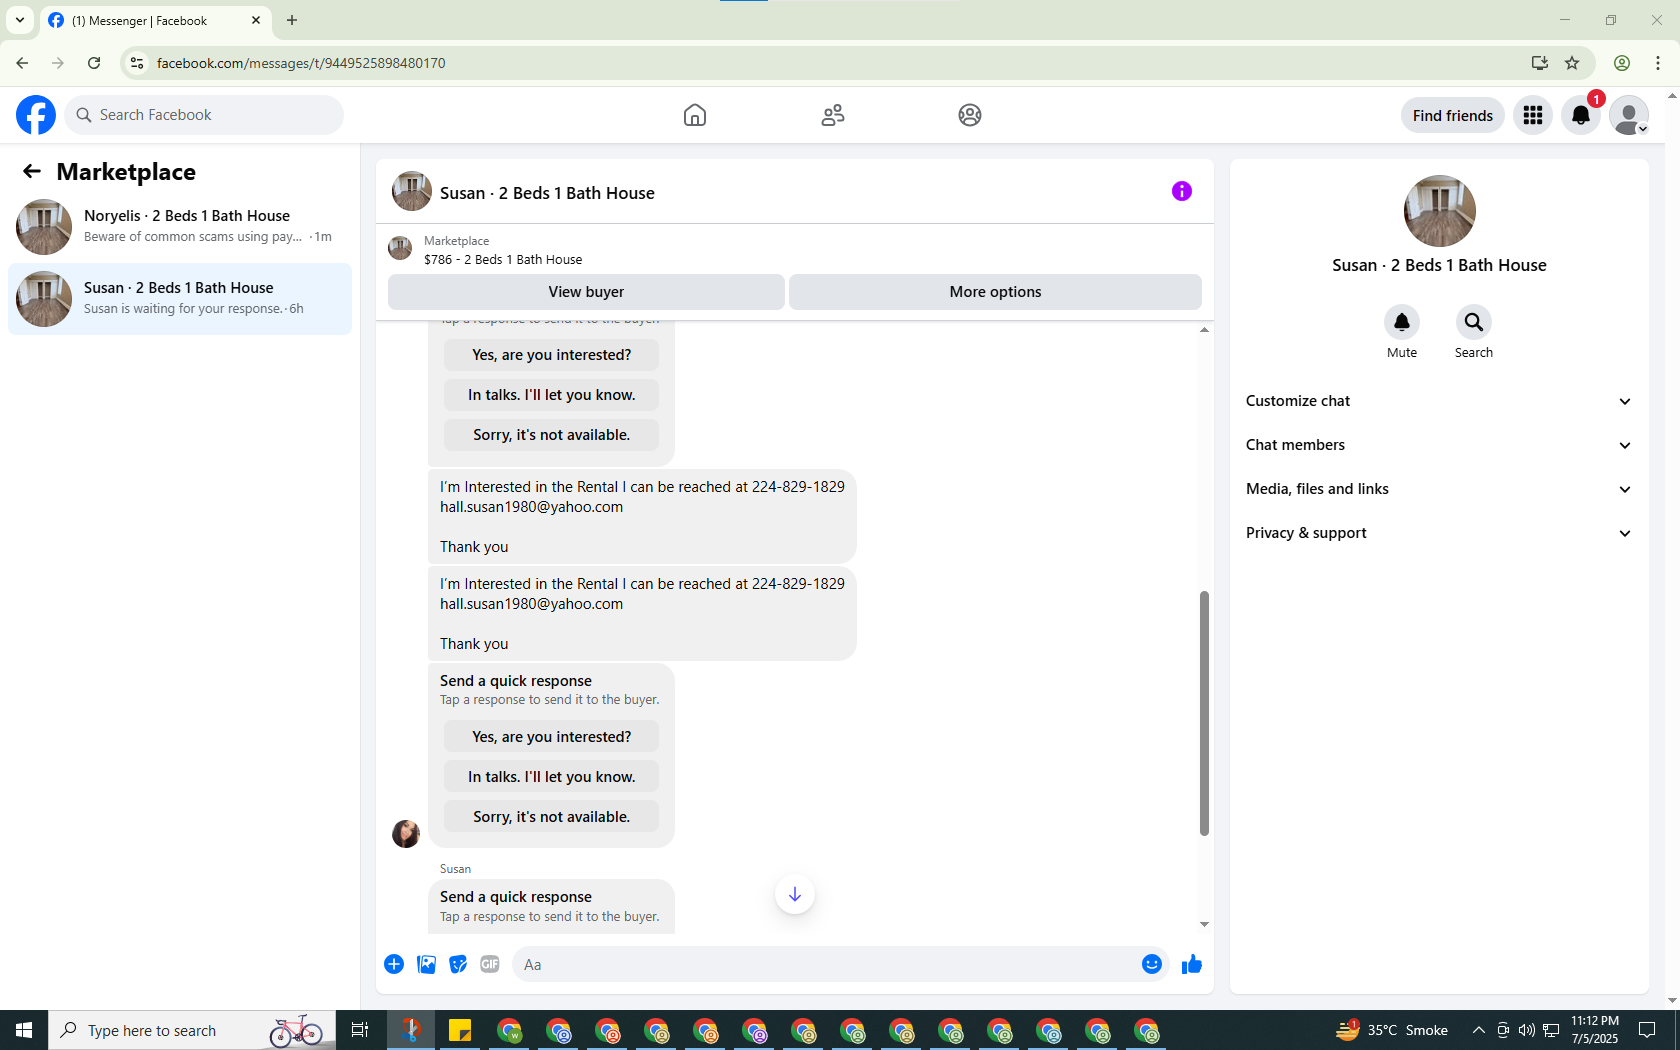
Task: Open Task View on taskbar
Action: coord(360,1030)
